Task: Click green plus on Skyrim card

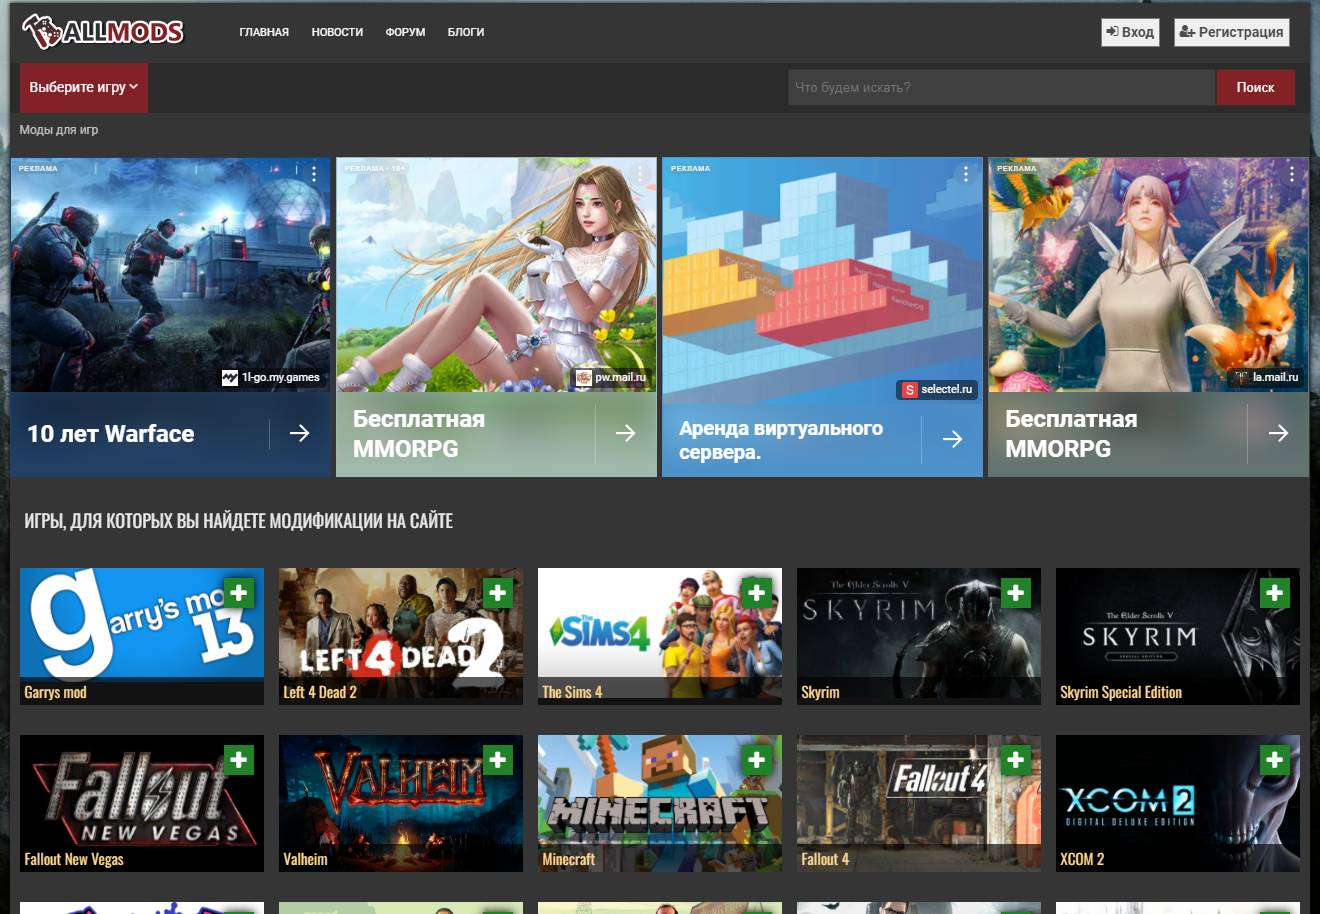Action: point(1015,593)
